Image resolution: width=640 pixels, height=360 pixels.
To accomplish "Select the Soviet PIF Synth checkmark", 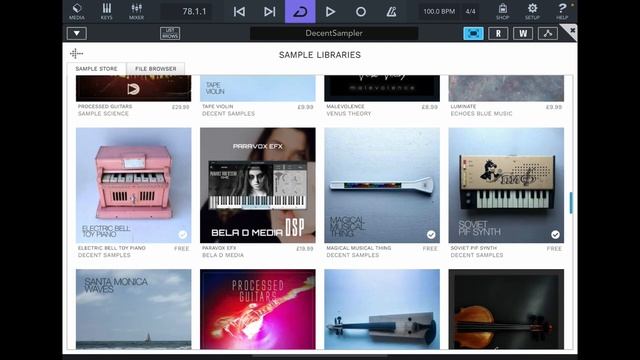I will [555, 234].
